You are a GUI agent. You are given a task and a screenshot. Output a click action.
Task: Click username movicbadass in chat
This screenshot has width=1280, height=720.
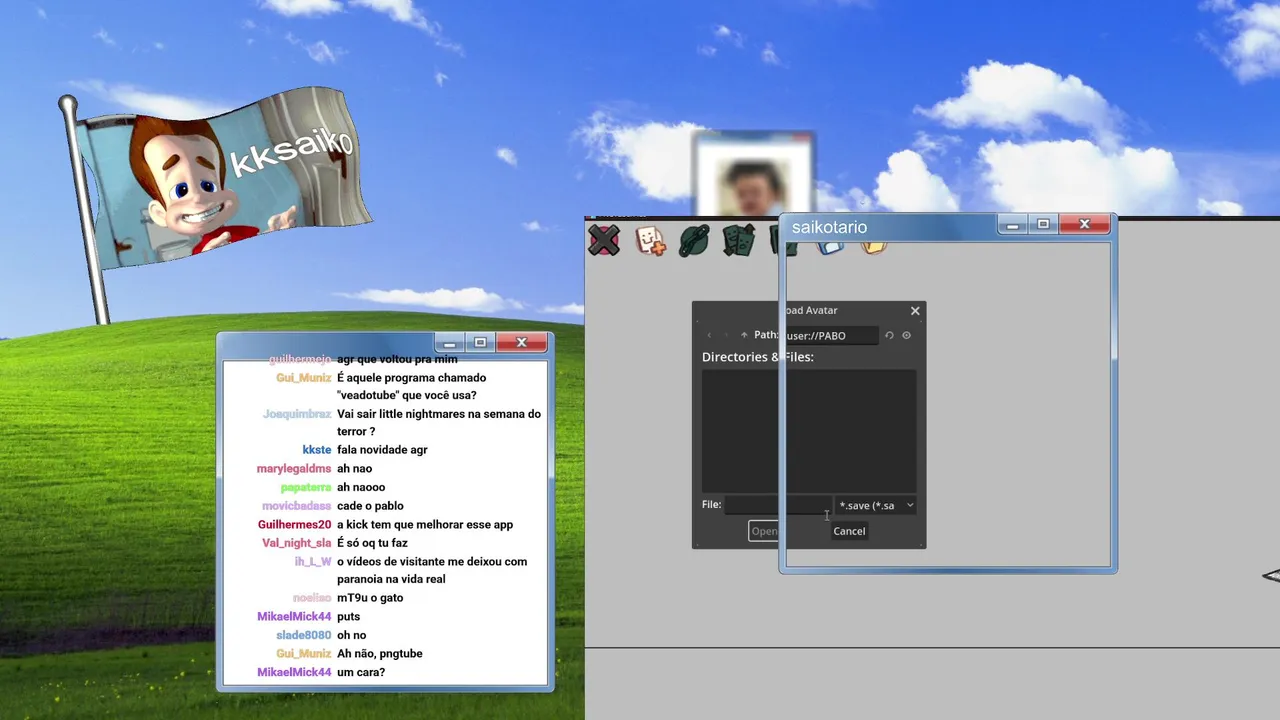[x=297, y=506]
